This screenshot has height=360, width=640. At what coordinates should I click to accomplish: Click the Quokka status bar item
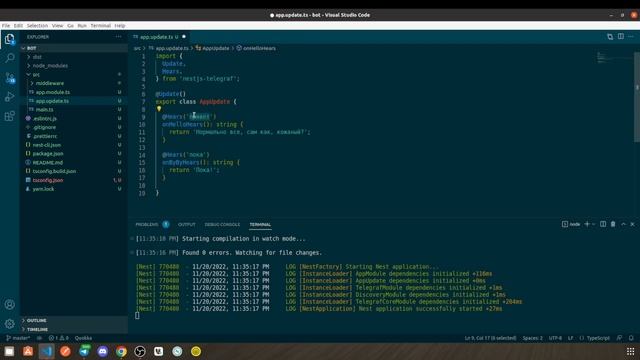(x=83, y=338)
